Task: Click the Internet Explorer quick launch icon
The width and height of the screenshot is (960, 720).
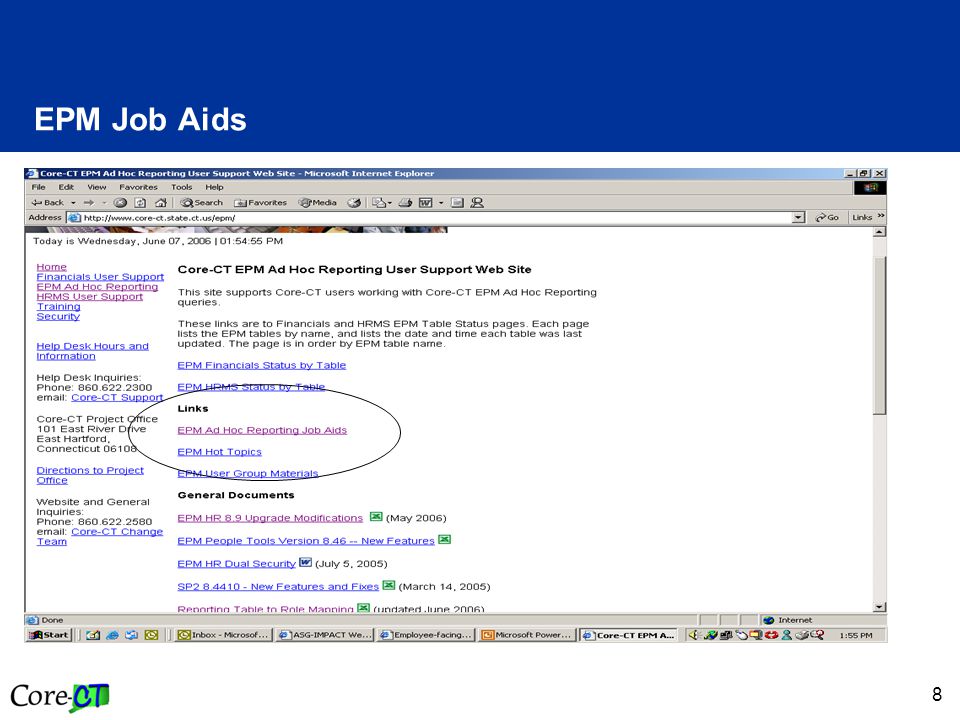Action: pos(112,635)
